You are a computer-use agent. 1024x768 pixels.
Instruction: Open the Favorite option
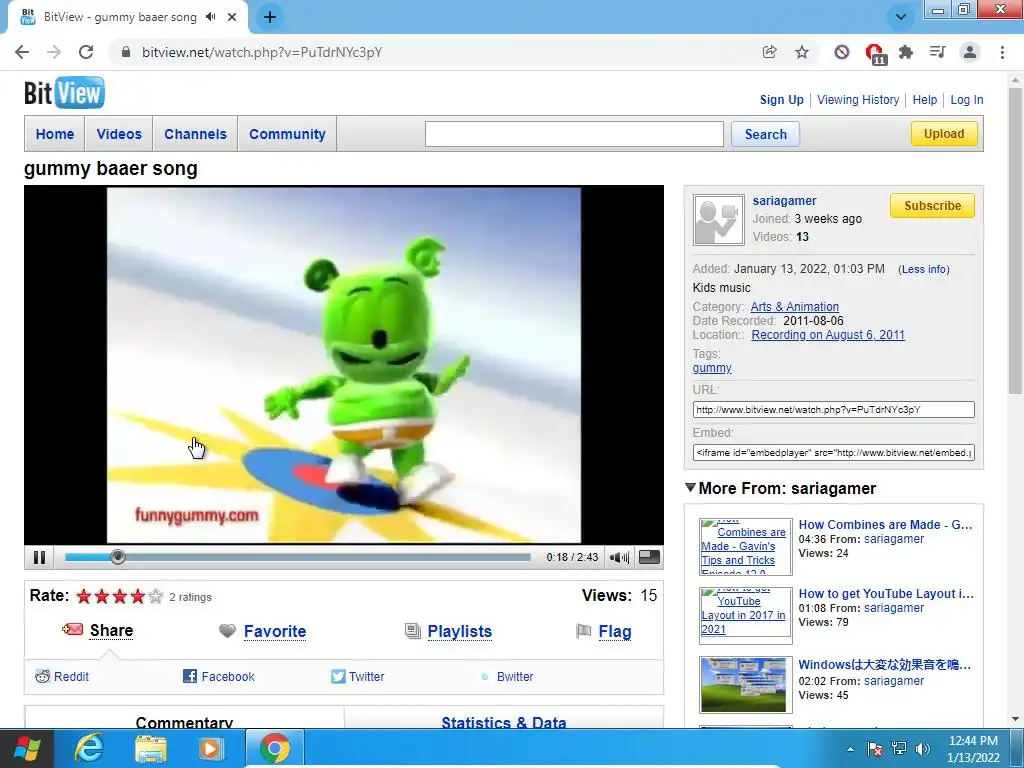[274, 632]
